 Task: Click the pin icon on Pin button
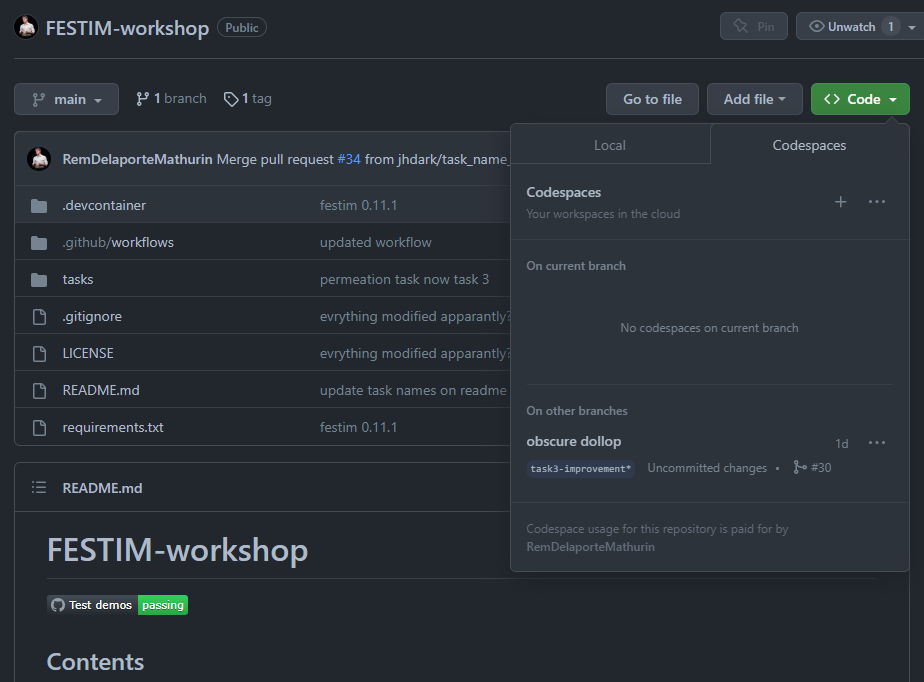[740, 26]
